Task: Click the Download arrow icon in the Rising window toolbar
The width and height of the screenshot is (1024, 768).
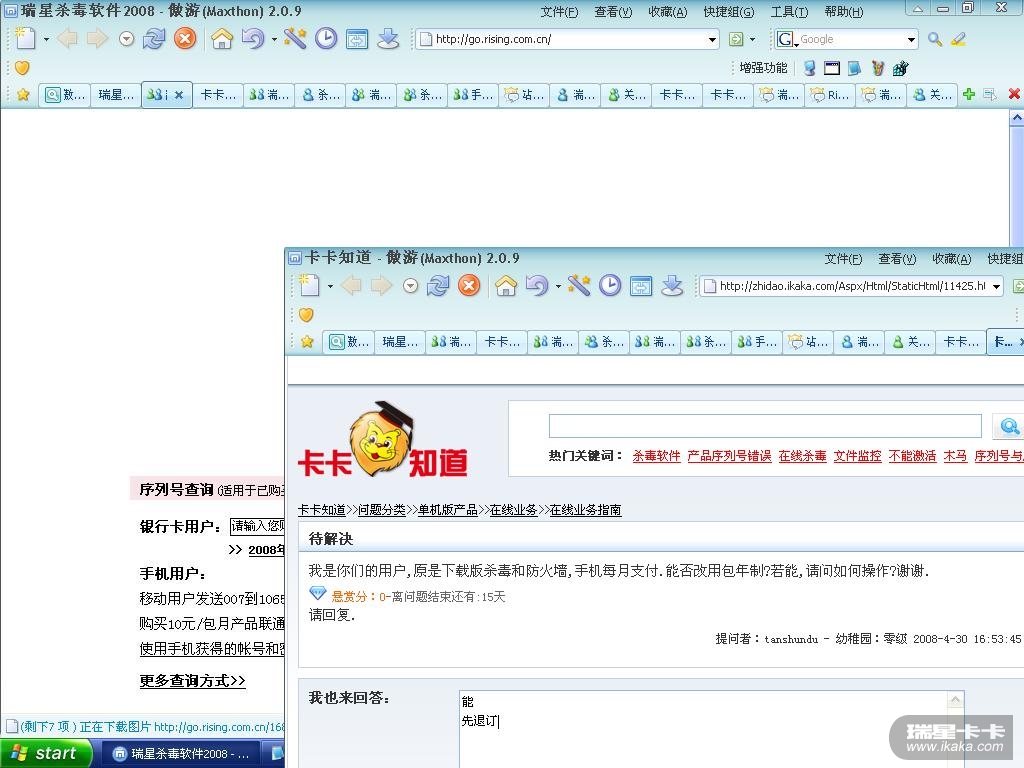Action: [388, 39]
